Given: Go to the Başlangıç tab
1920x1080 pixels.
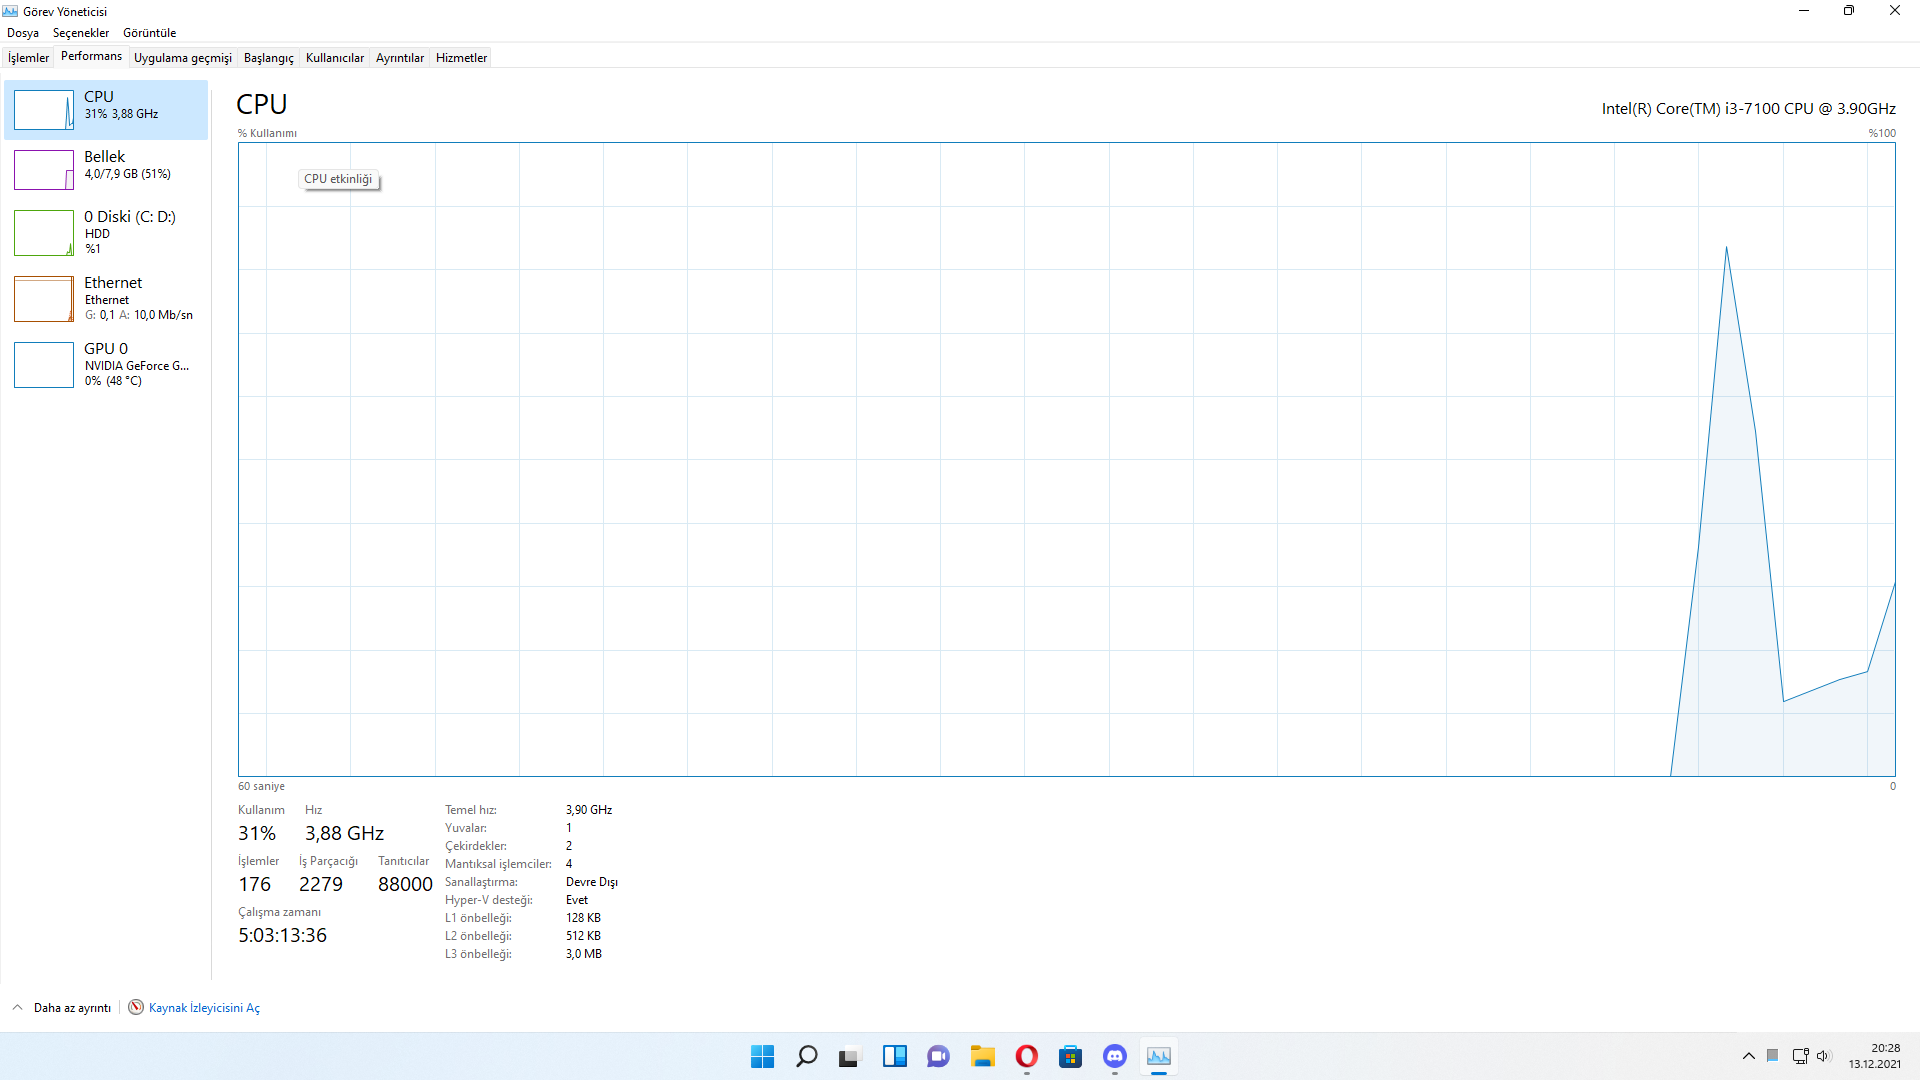Looking at the screenshot, I should (268, 58).
